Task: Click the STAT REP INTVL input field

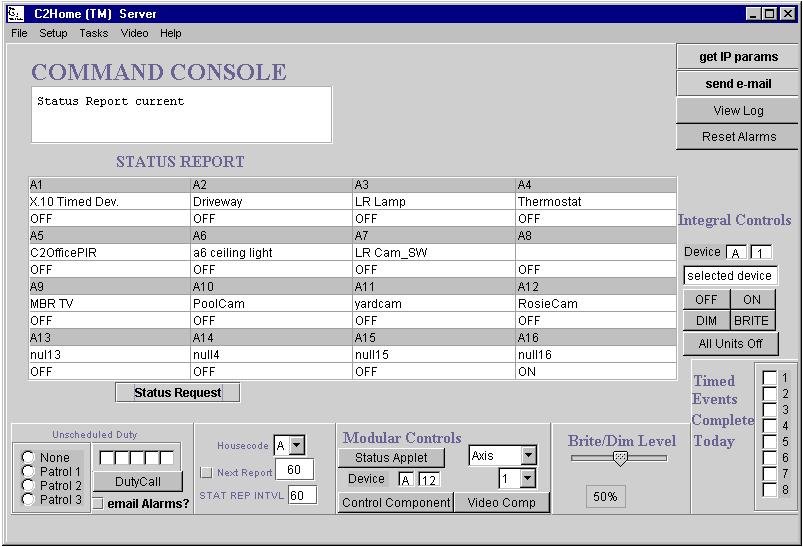Action: tap(302, 495)
